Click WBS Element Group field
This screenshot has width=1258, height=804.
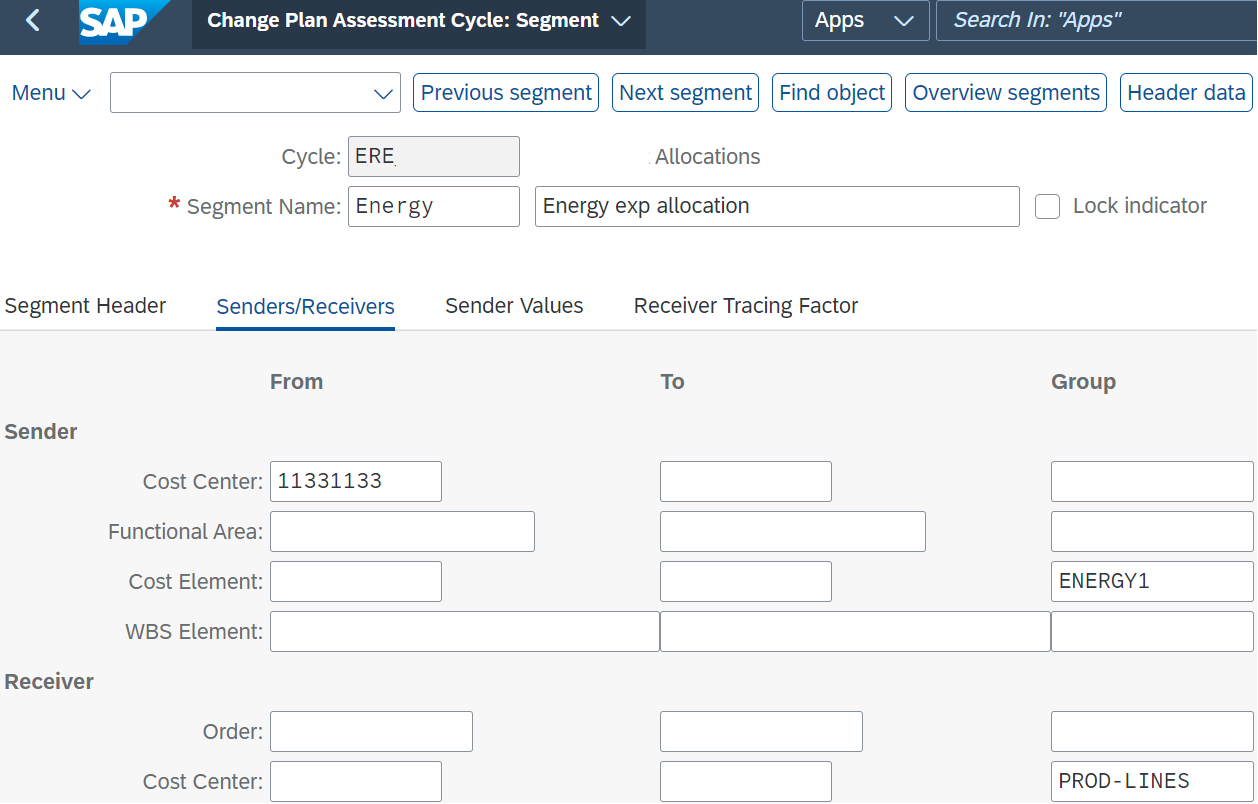(x=1152, y=631)
